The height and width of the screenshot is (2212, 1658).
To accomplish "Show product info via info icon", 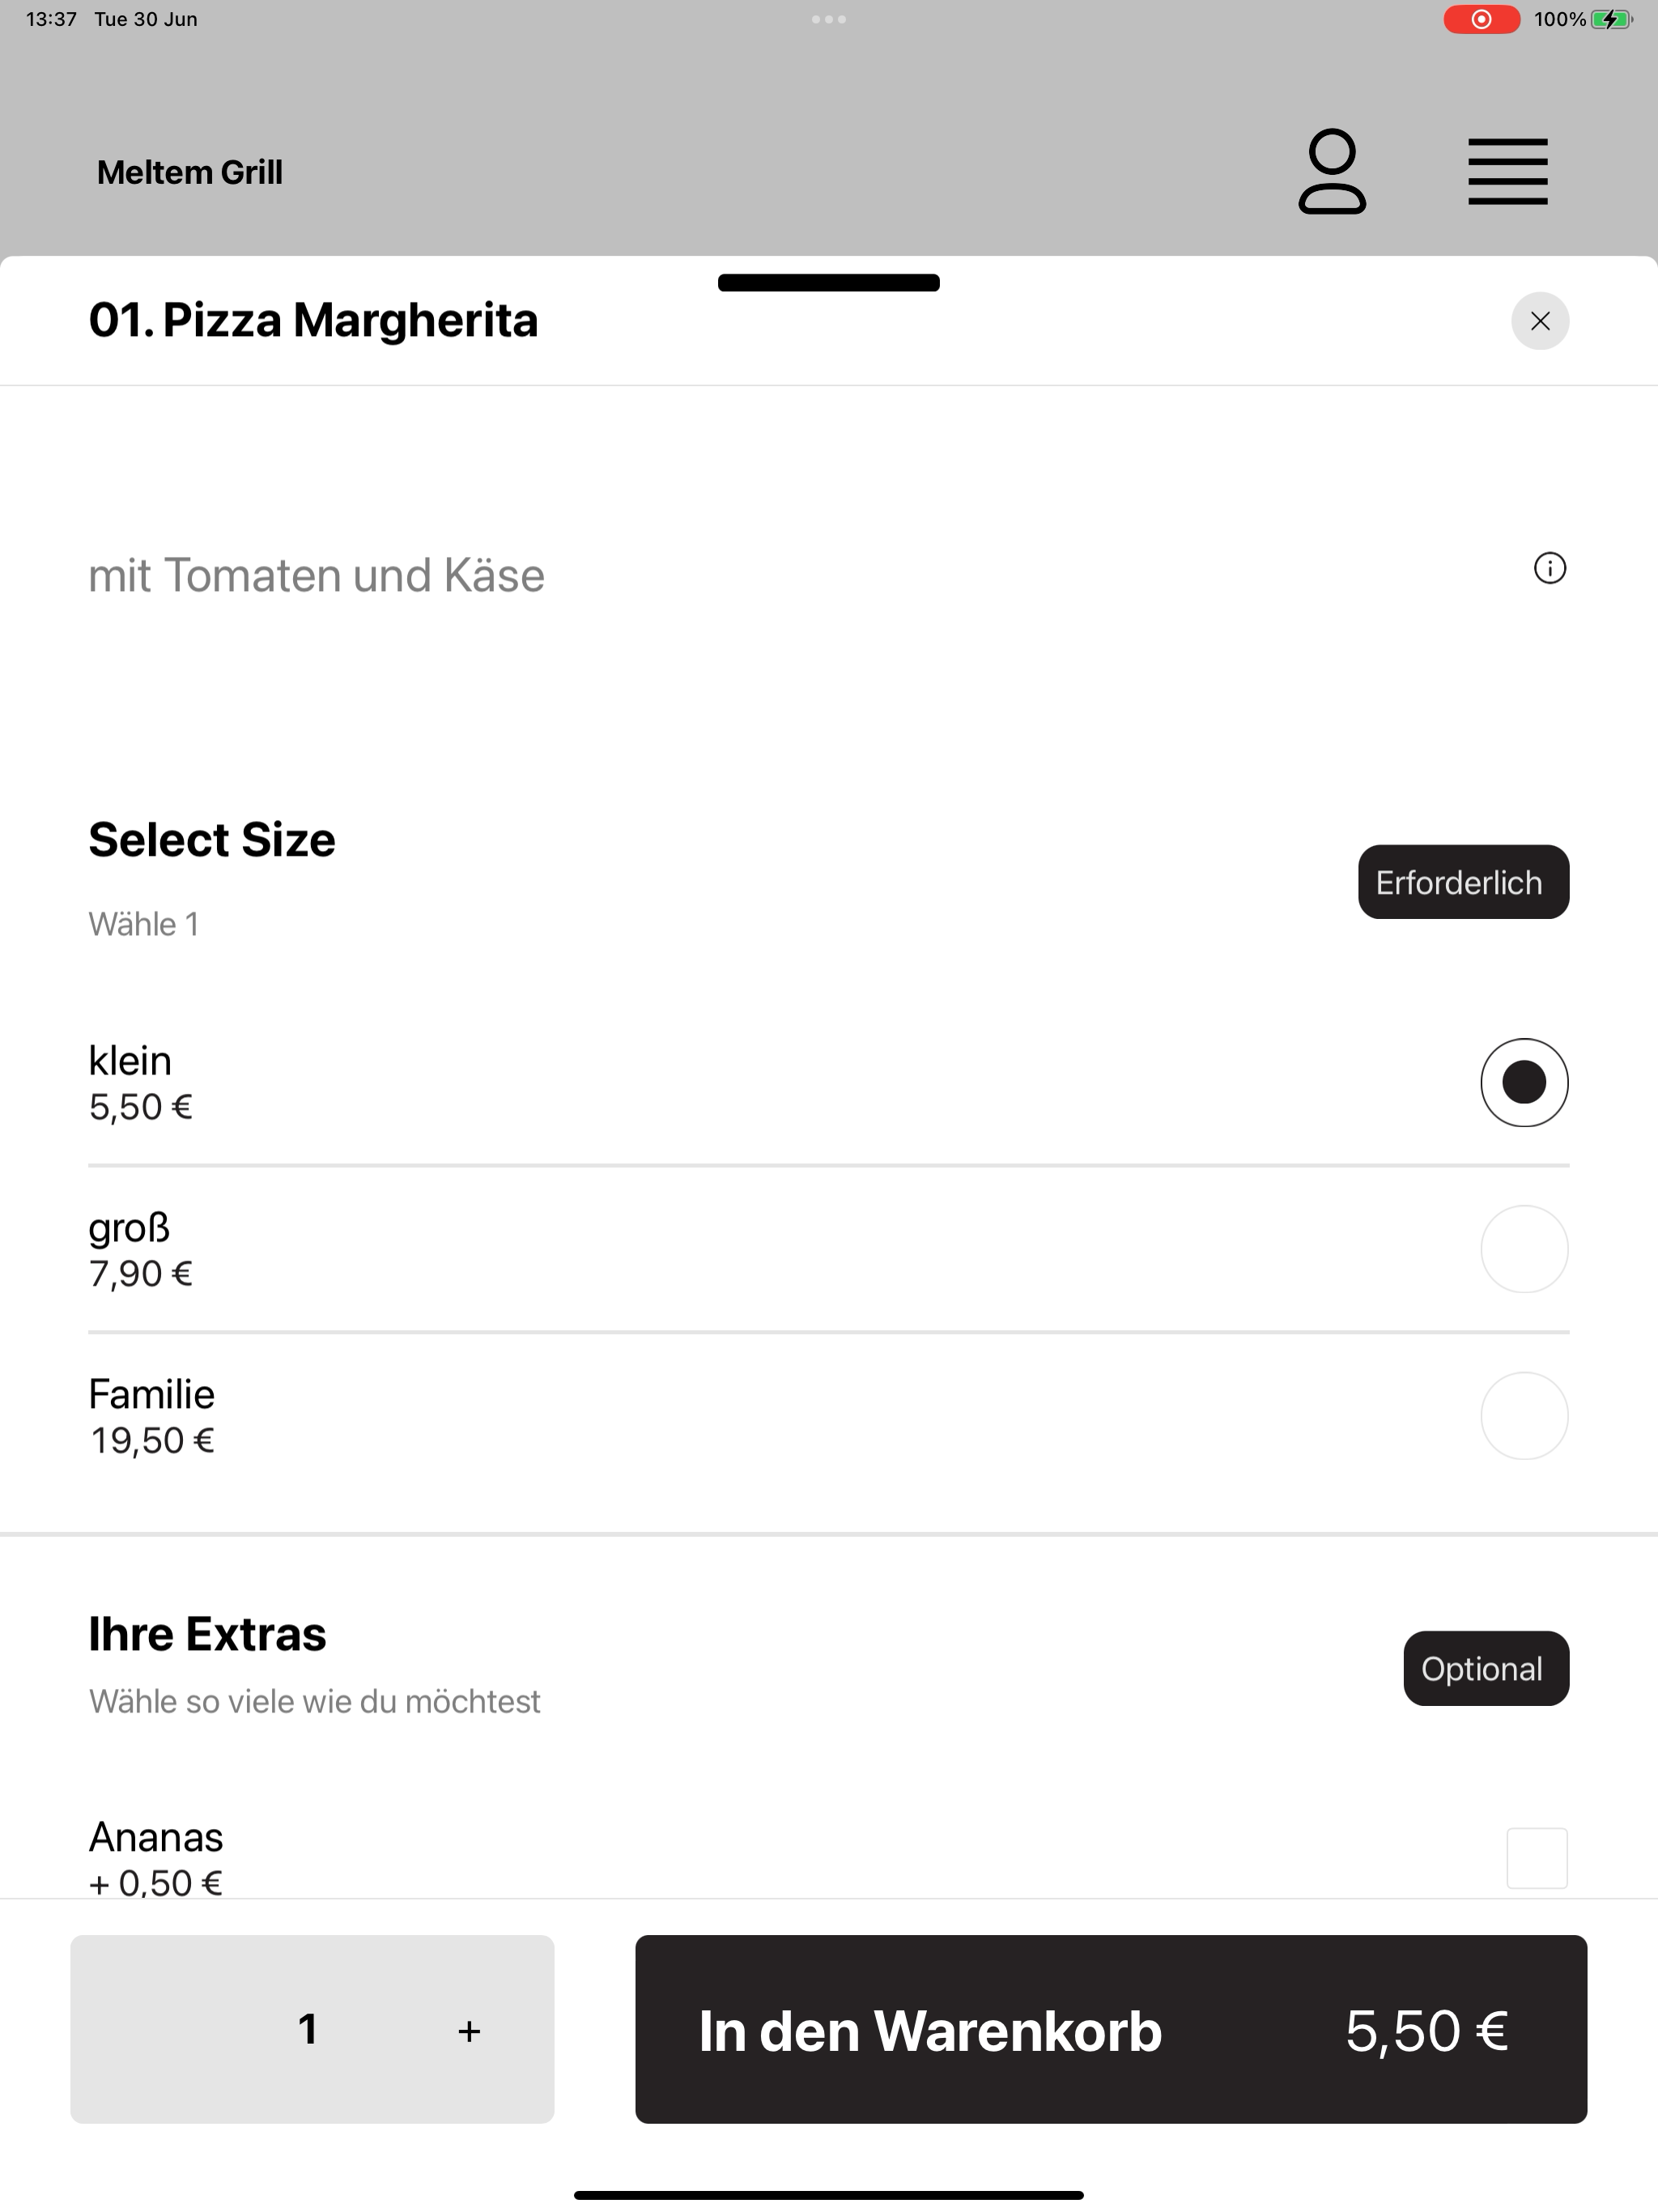I will tap(1550, 568).
